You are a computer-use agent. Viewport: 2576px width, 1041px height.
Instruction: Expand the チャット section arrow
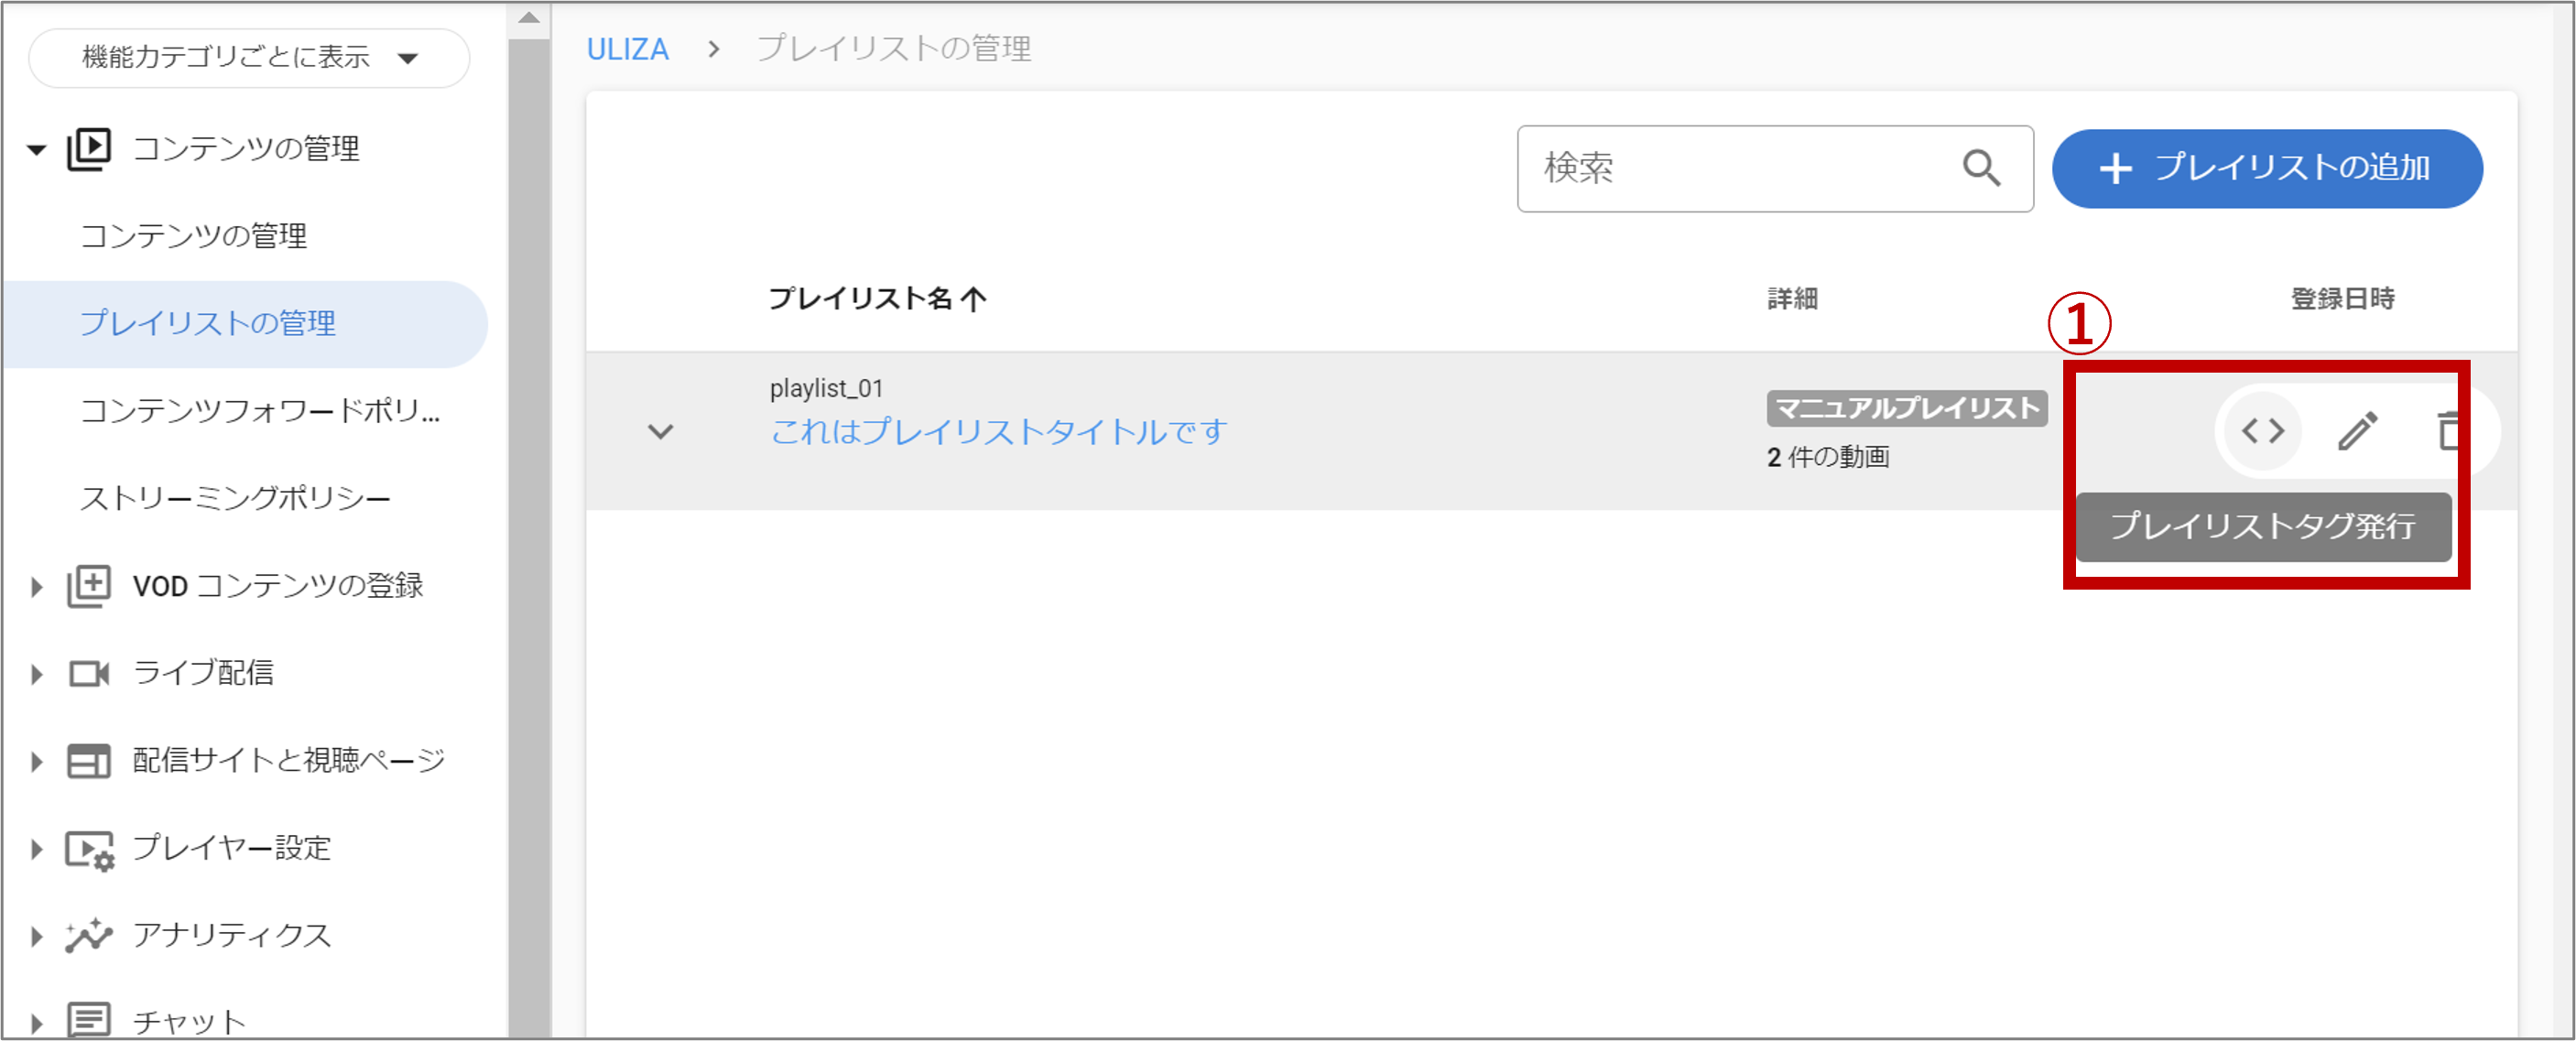pyautogui.click(x=37, y=1022)
